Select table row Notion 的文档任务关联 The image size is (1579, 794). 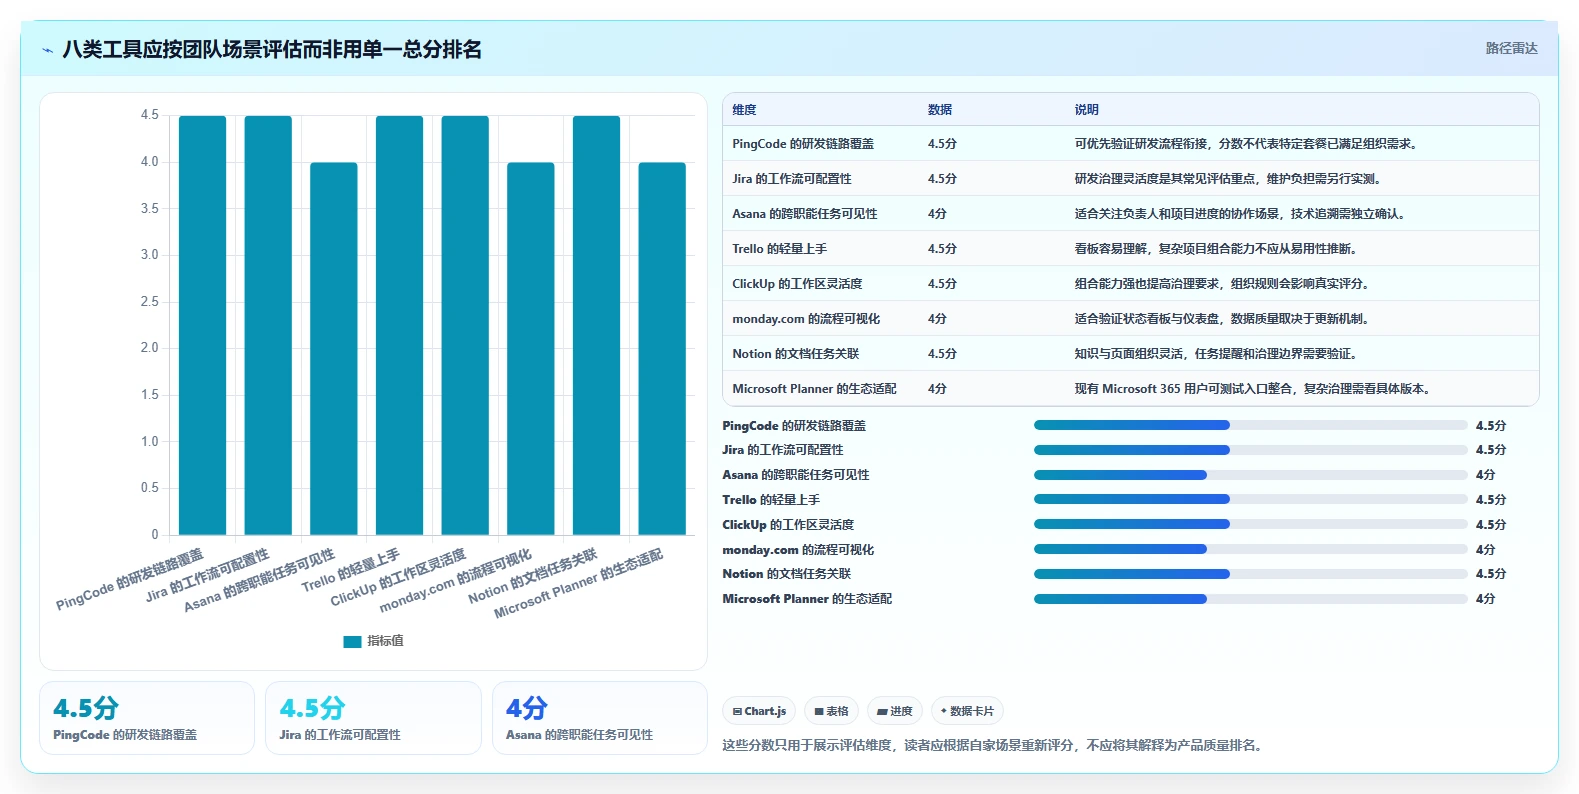click(x=1130, y=354)
